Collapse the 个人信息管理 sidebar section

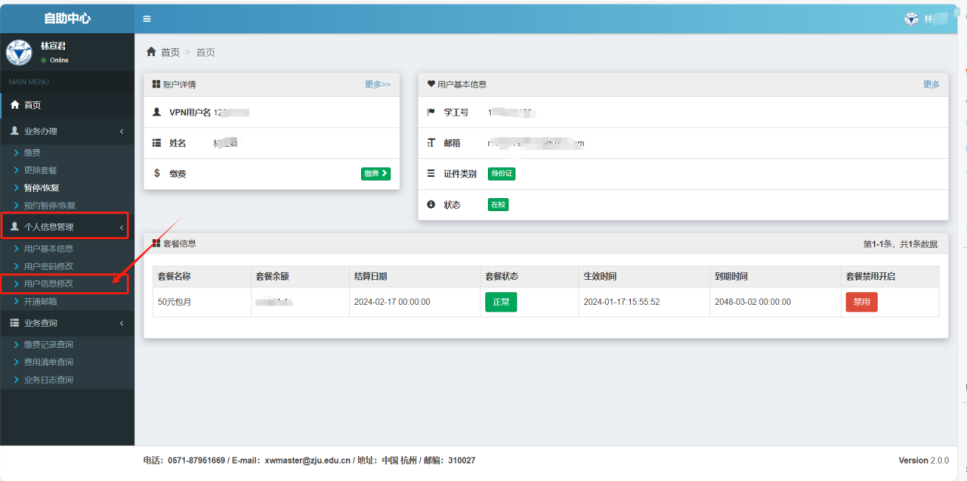[121, 227]
